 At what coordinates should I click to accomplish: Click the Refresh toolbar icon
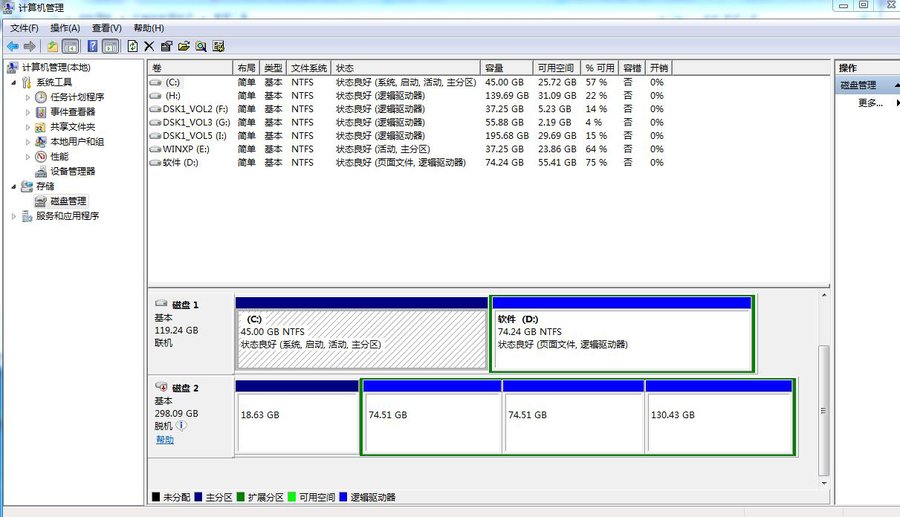point(133,46)
